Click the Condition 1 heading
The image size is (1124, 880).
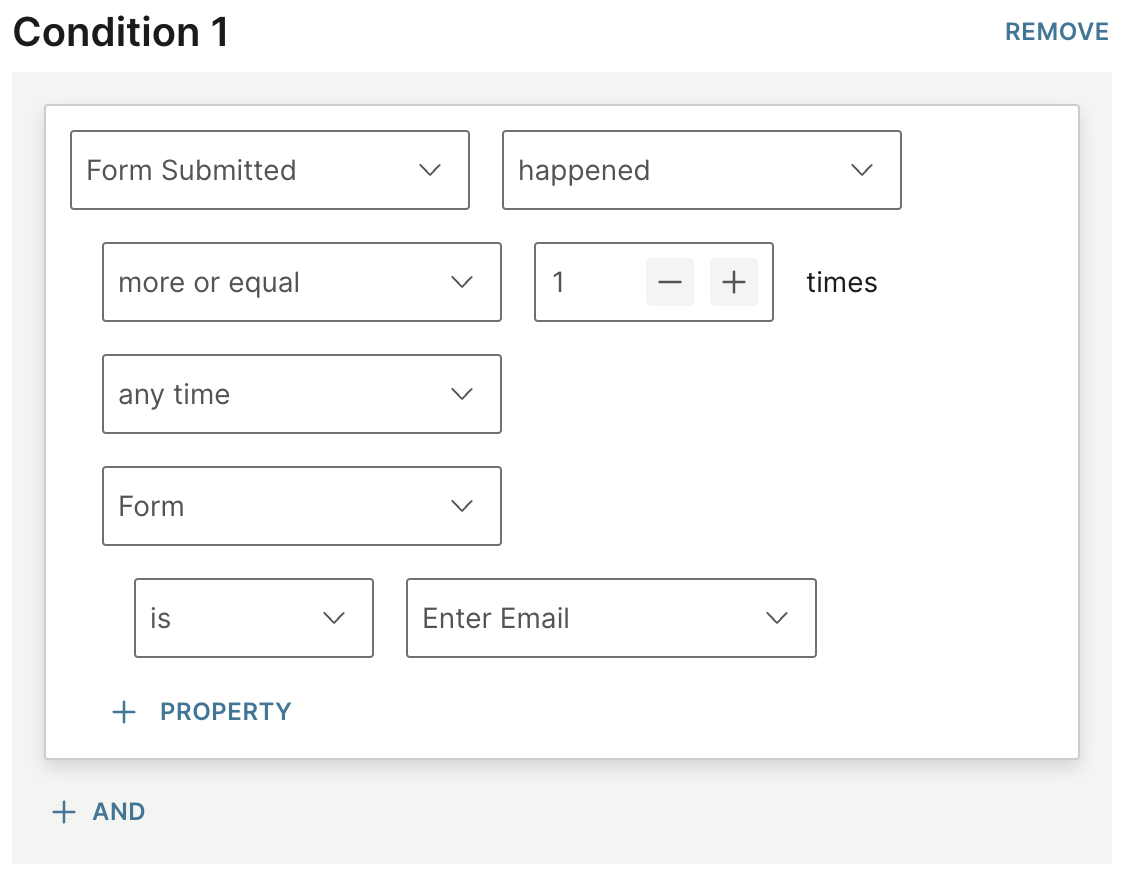[121, 33]
